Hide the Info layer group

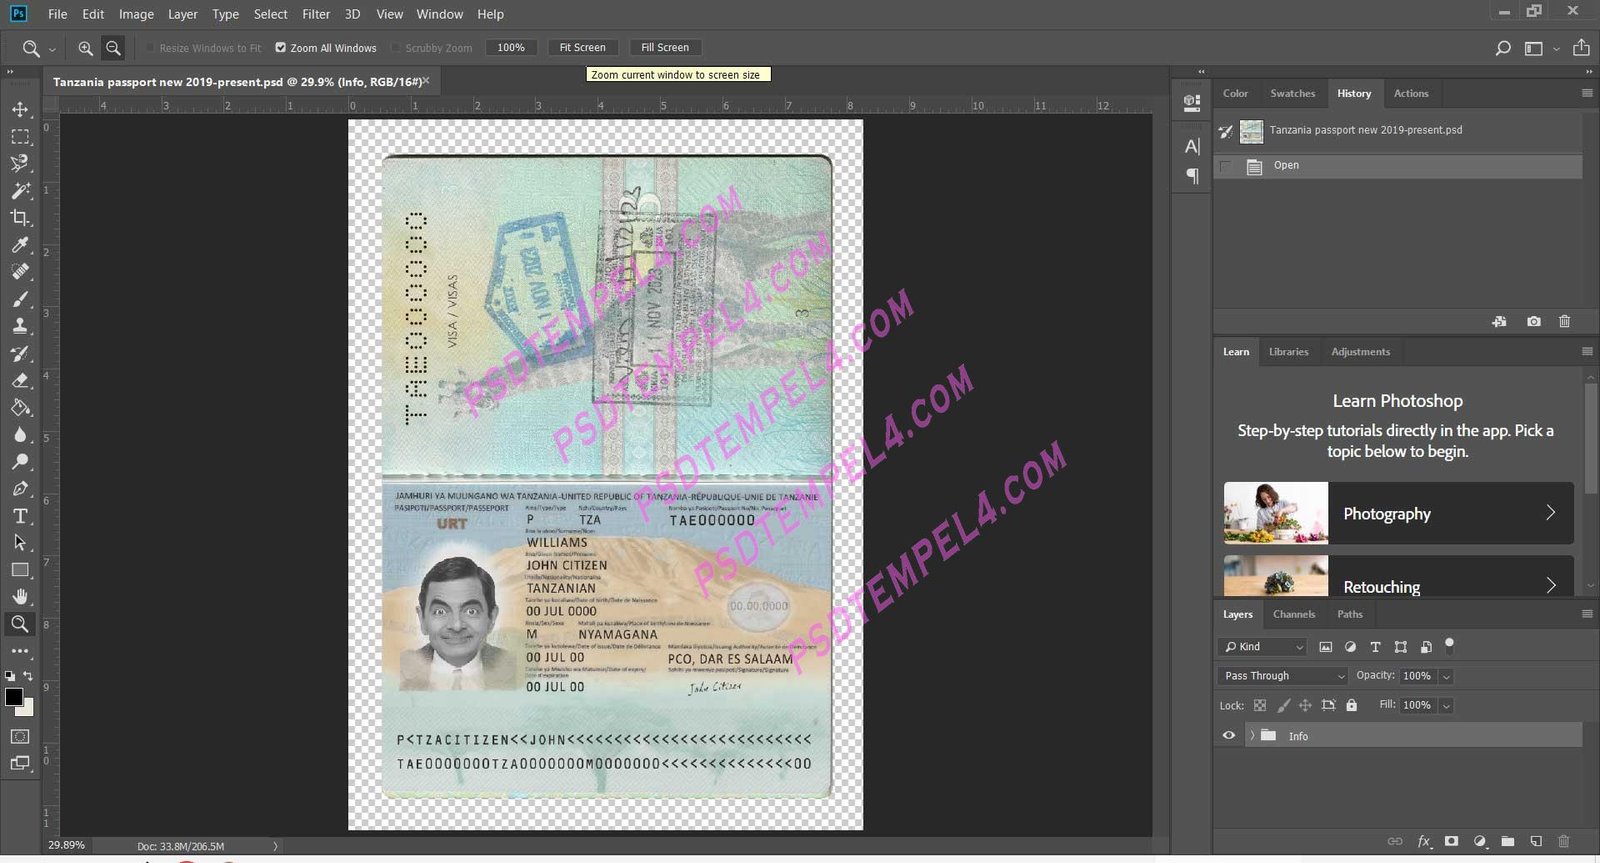(x=1229, y=736)
